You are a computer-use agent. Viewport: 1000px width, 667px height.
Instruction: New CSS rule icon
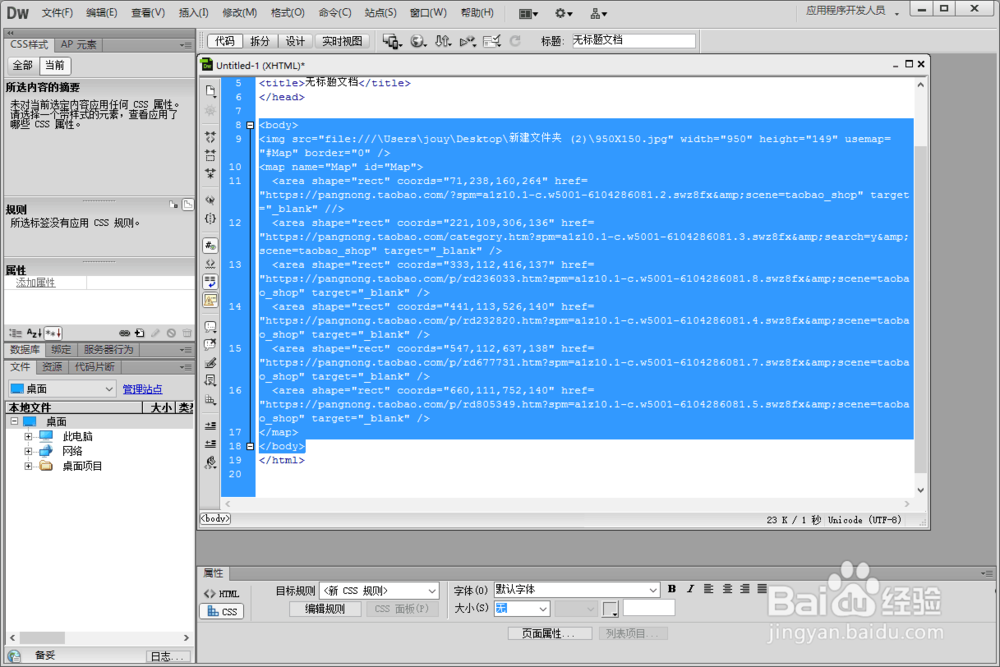(x=140, y=333)
